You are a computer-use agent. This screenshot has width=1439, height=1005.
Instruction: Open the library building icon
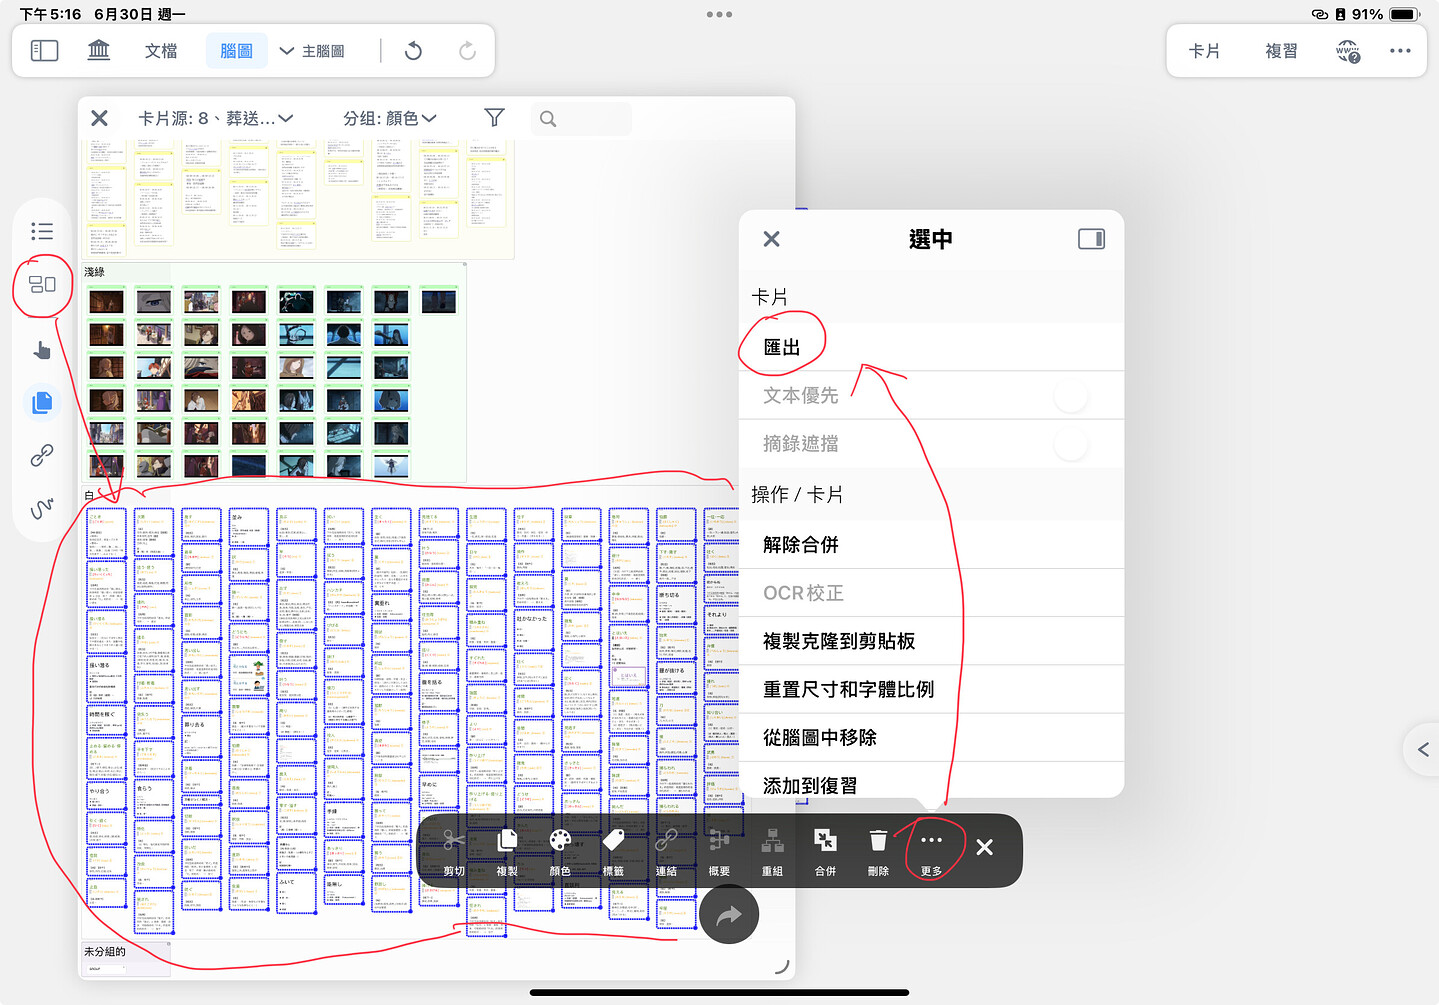click(x=99, y=50)
